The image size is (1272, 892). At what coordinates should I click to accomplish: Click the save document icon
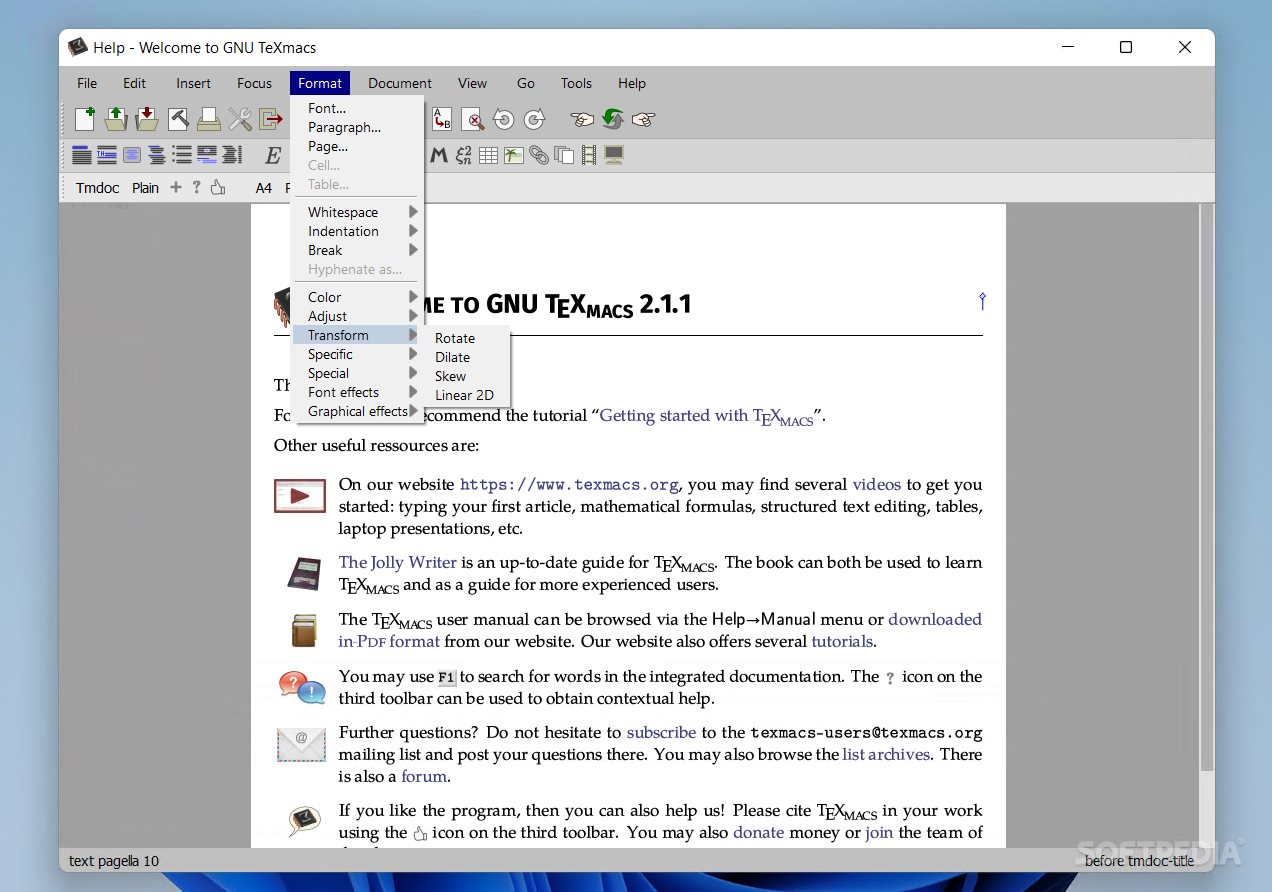click(x=147, y=119)
